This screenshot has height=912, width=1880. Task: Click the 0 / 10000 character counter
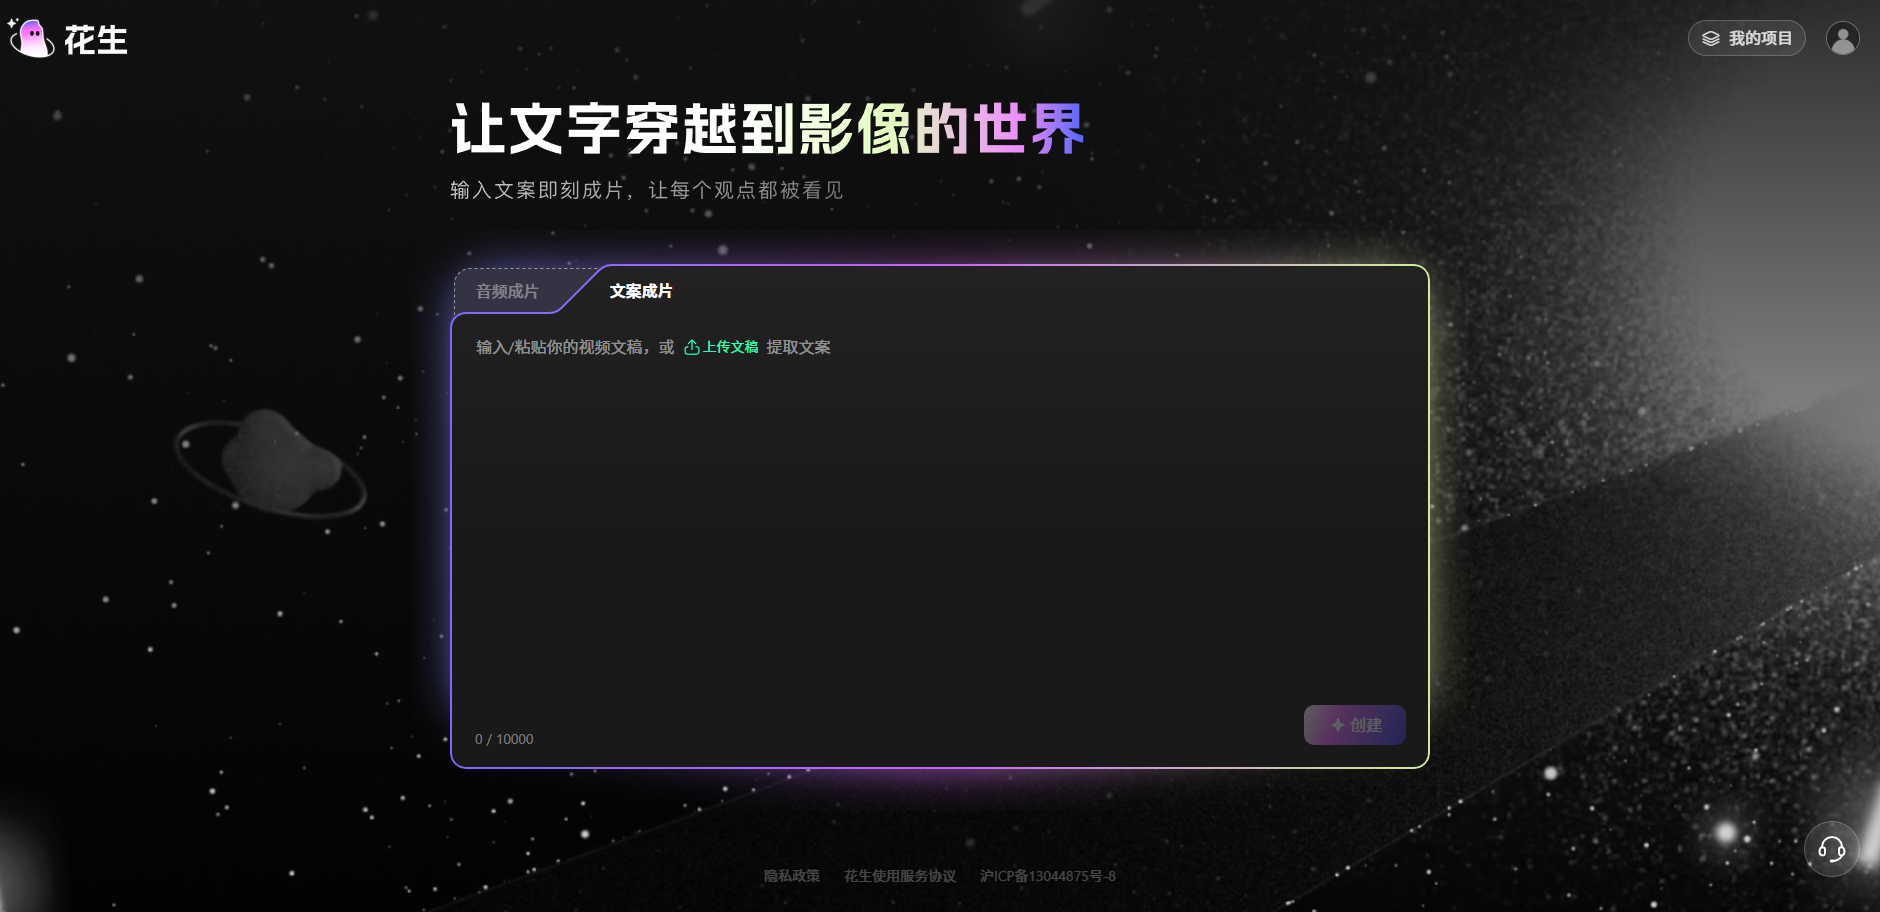(x=503, y=739)
